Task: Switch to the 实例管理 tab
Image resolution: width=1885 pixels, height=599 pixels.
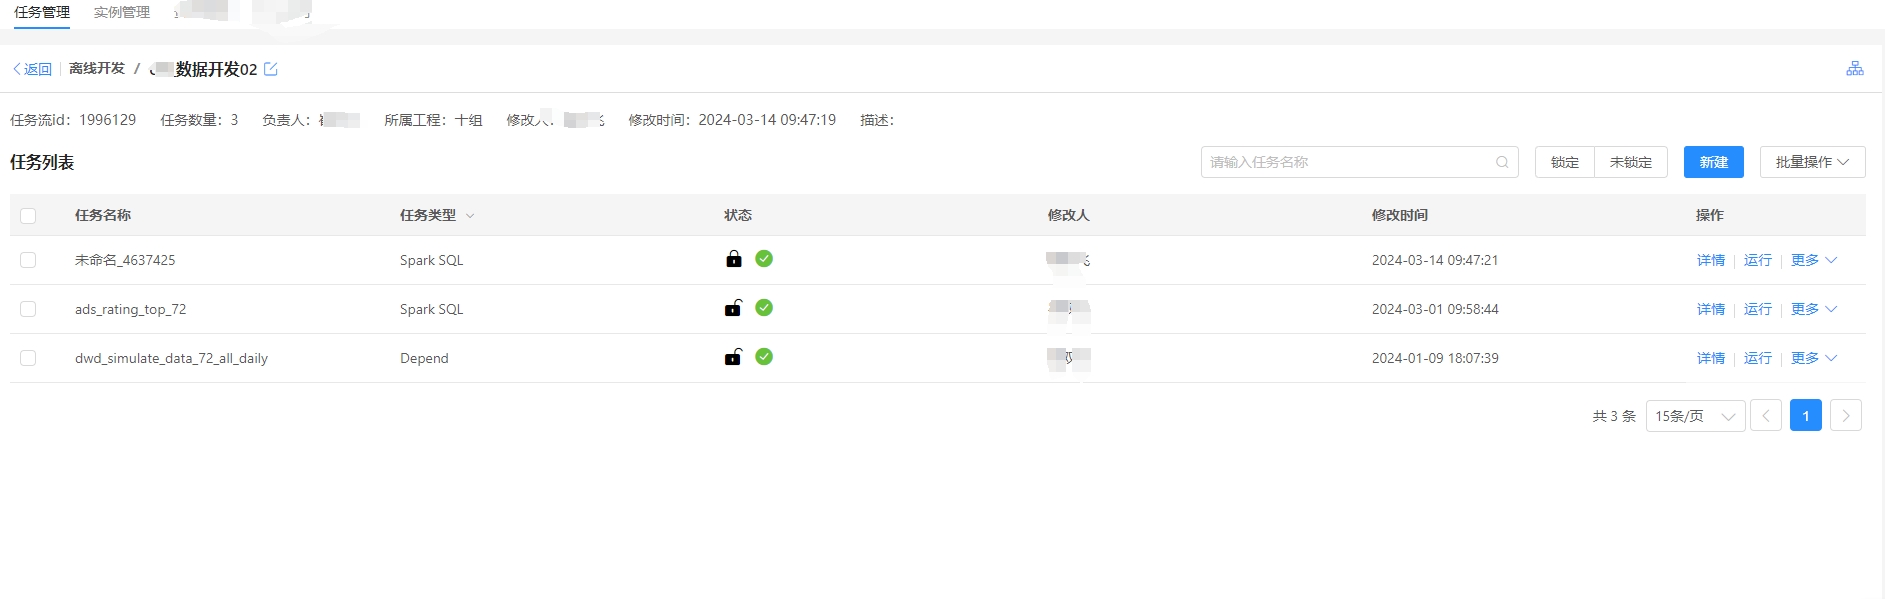Action: (122, 12)
